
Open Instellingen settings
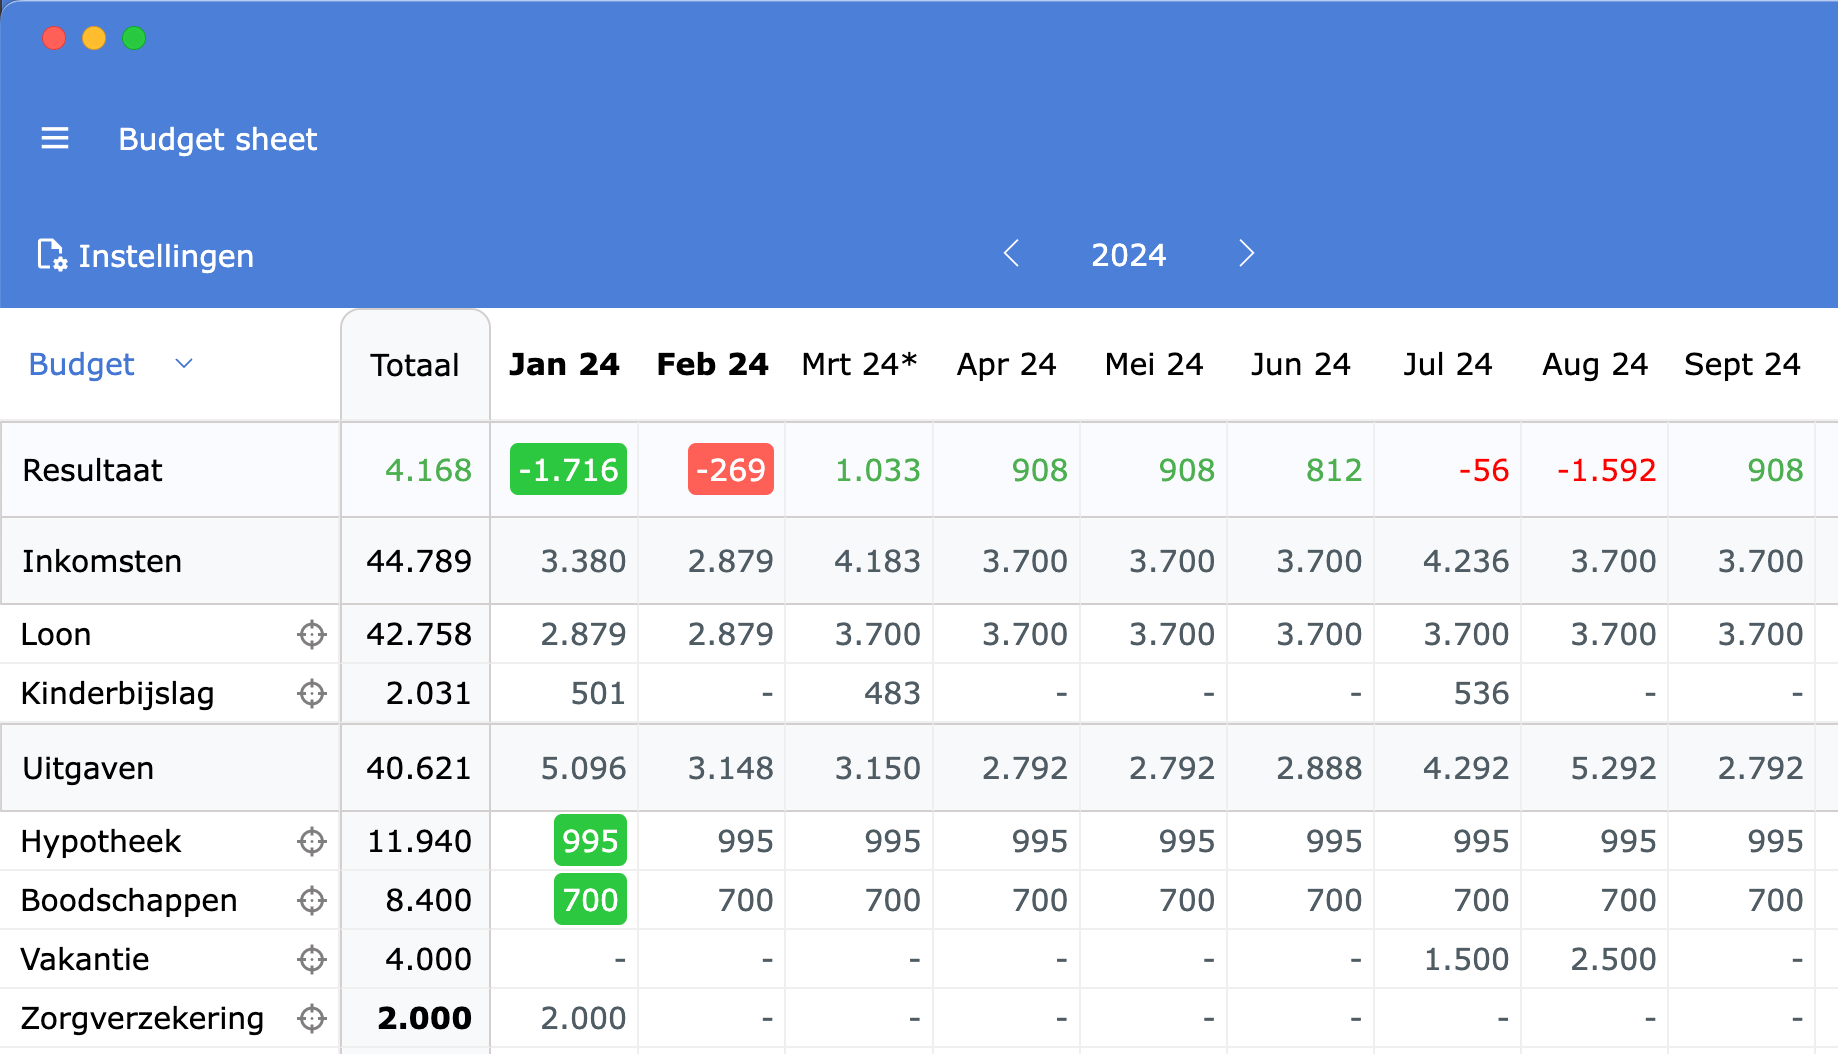click(146, 256)
